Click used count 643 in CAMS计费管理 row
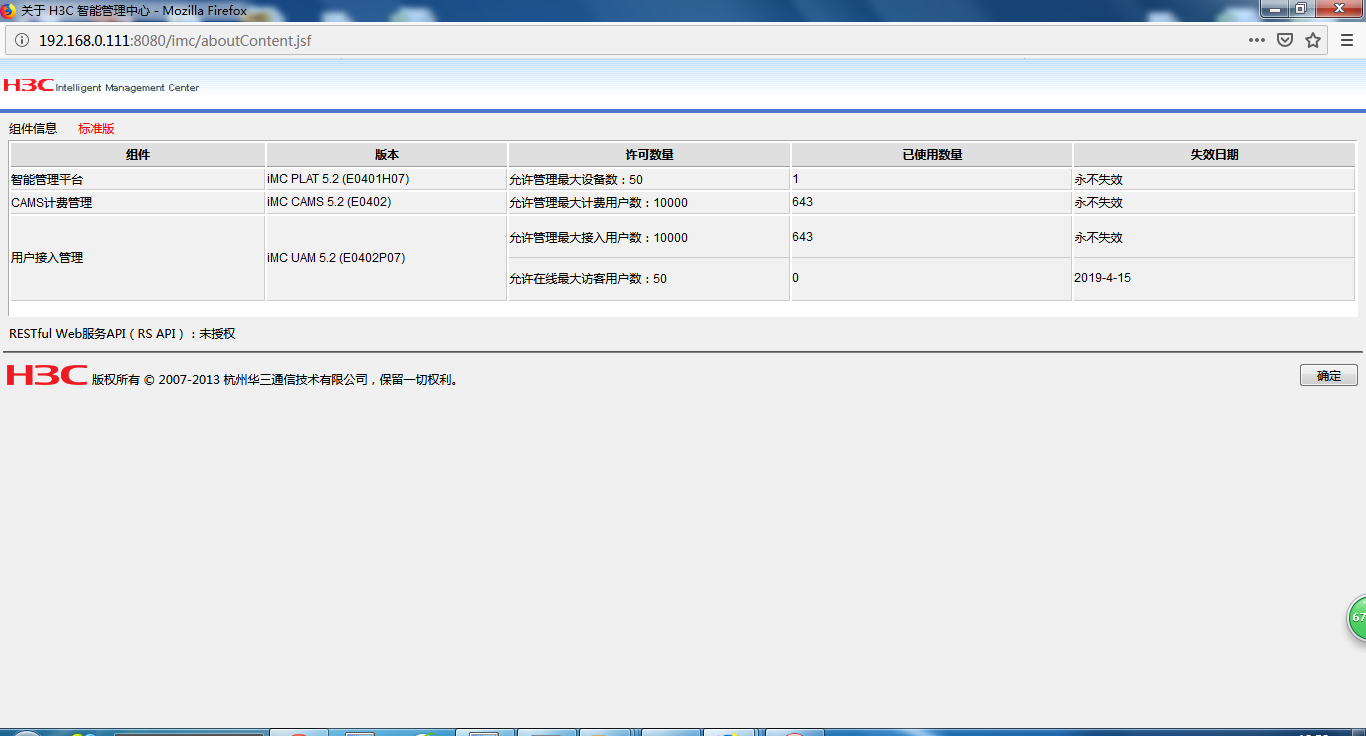The width and height of the screenshot is (1366, 736). point(802,203)
